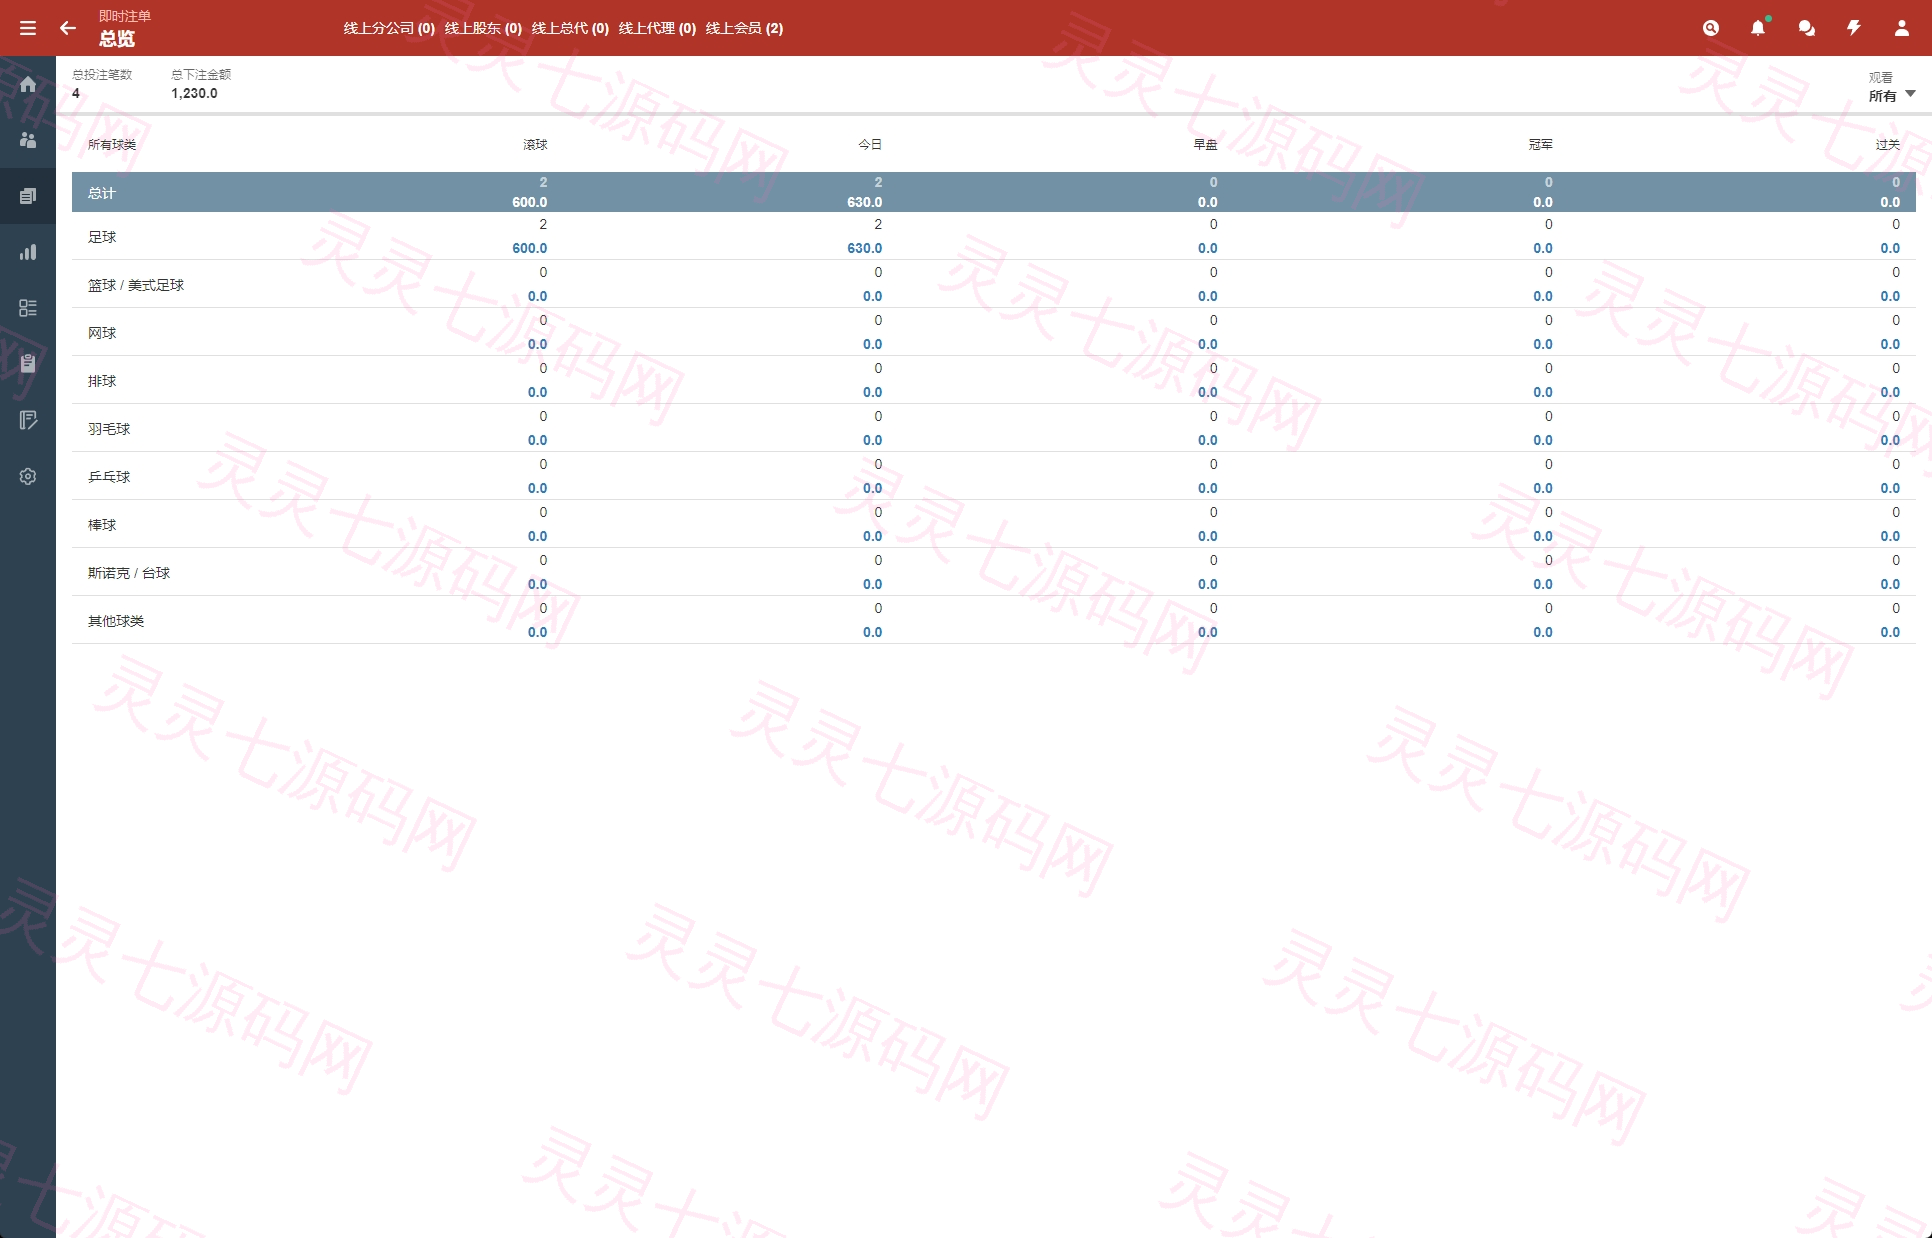Image resolution: width=1932 pixels, height=1238 pixels.
Task: Click the search user icon in header
Action: pos(1711,28)
